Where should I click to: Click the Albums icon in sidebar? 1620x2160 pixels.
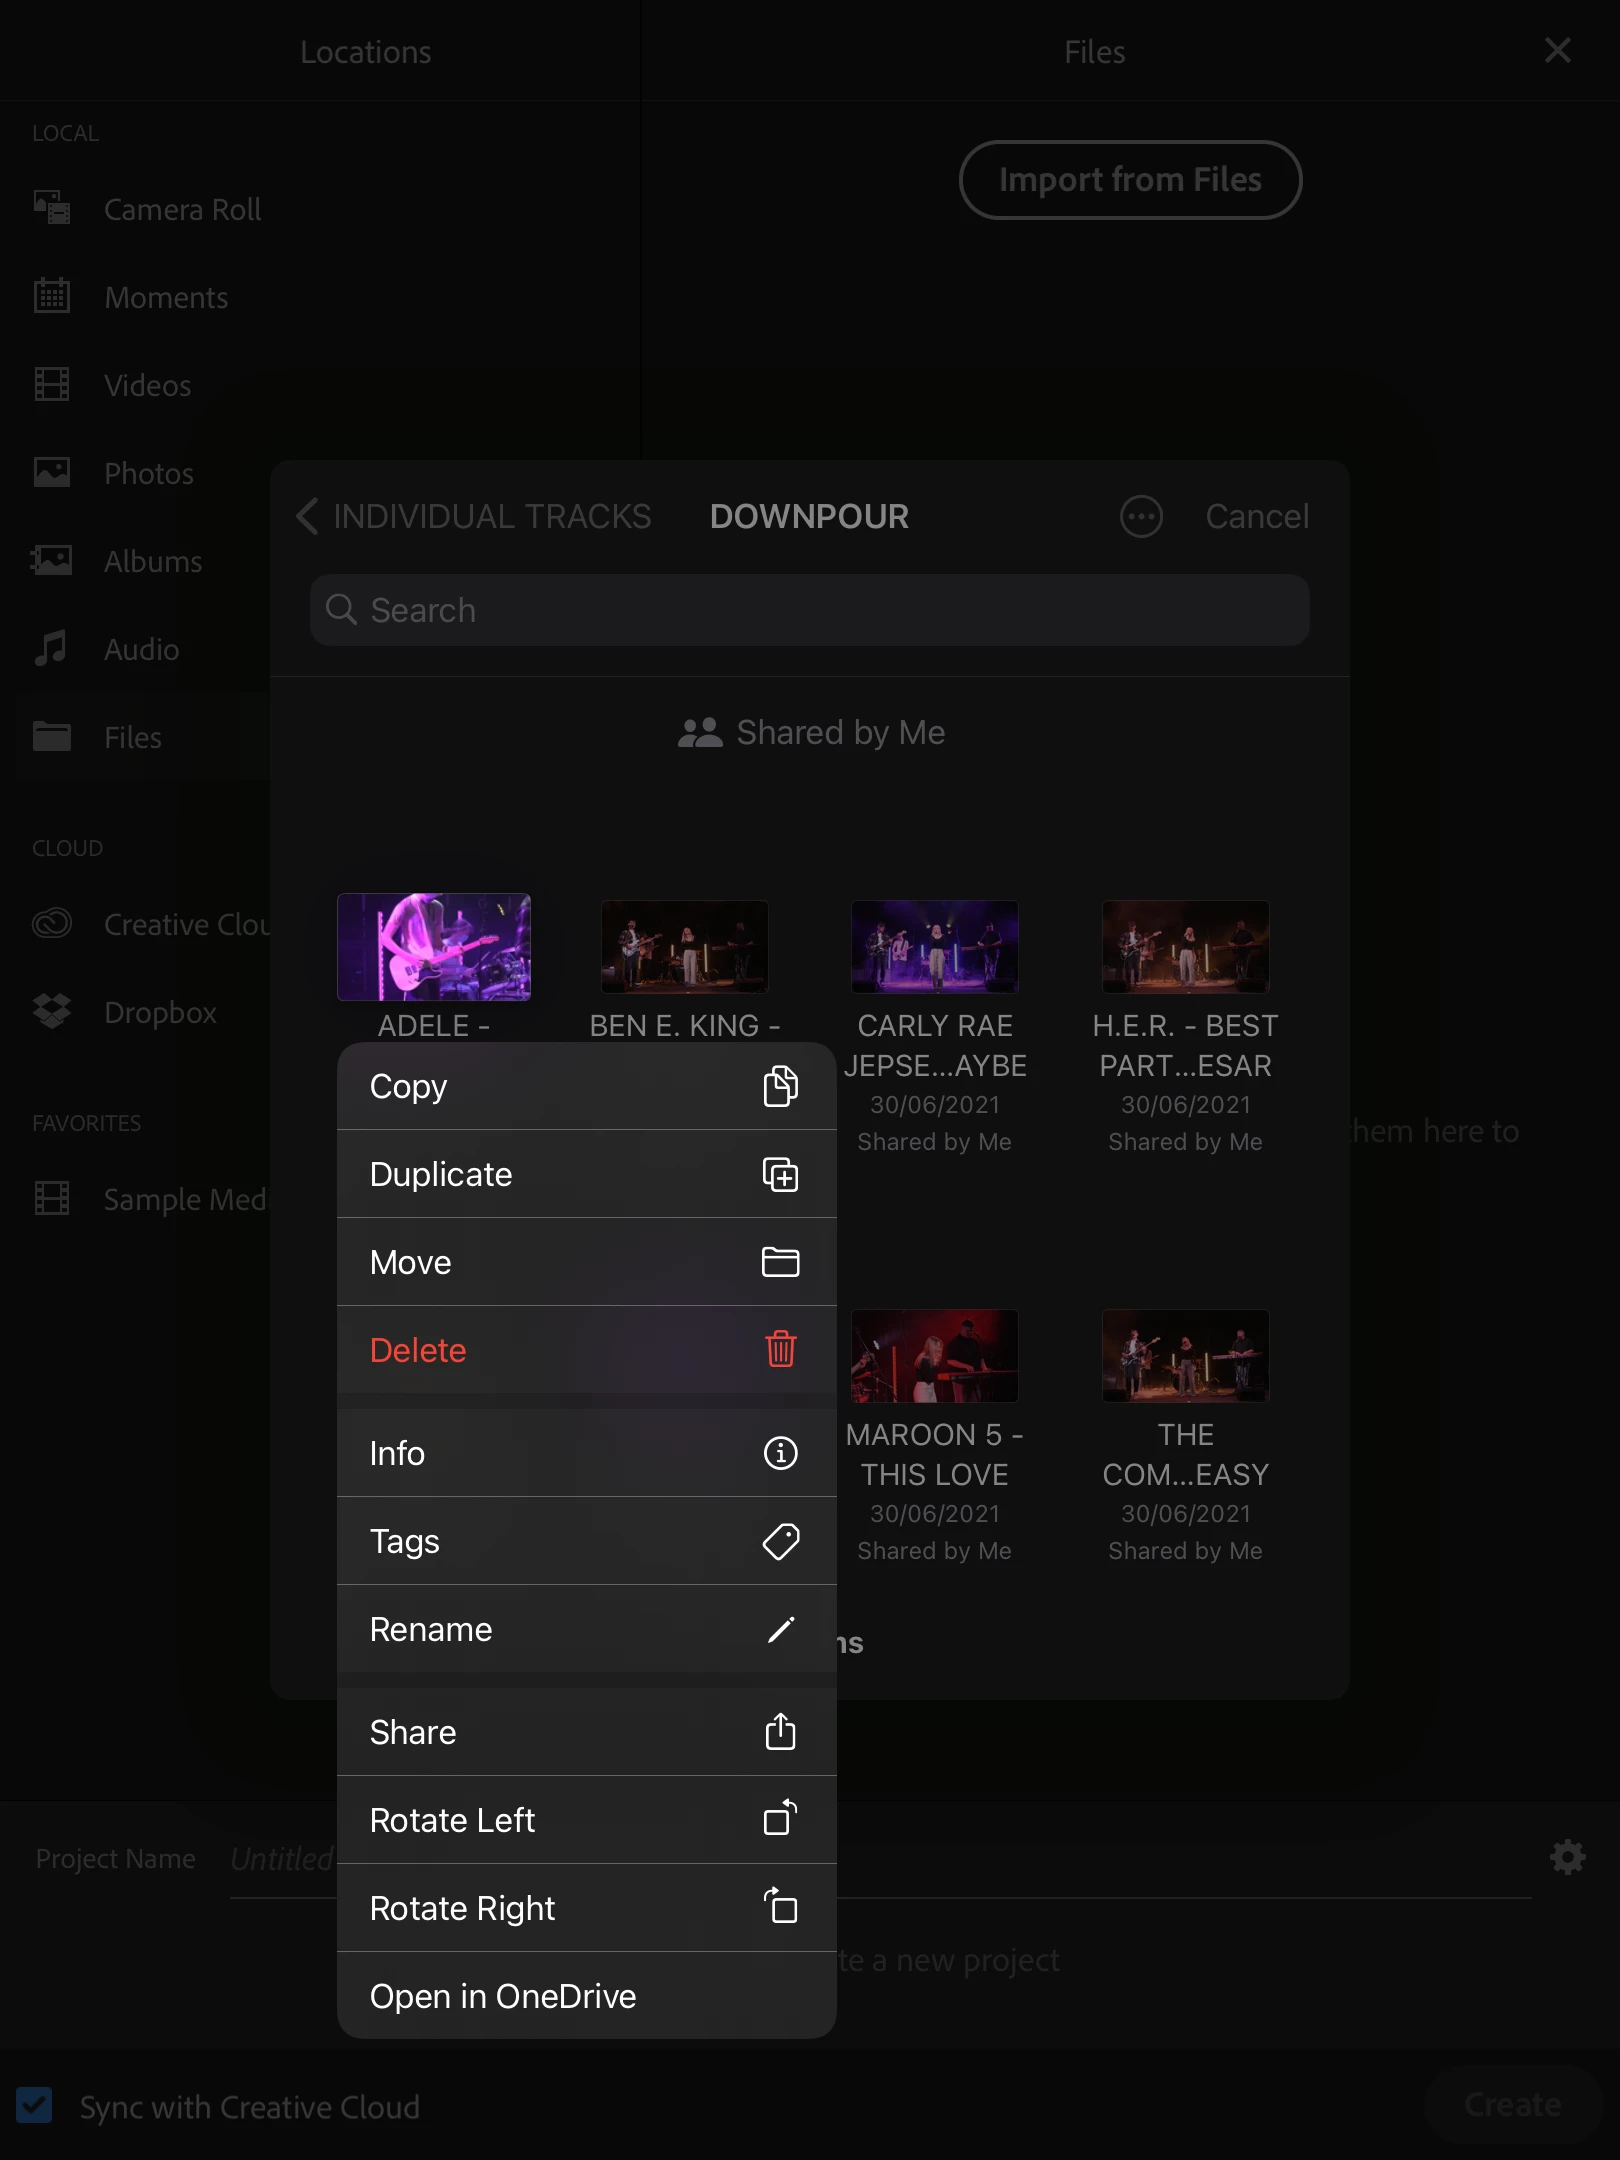[x=52, y=560]
